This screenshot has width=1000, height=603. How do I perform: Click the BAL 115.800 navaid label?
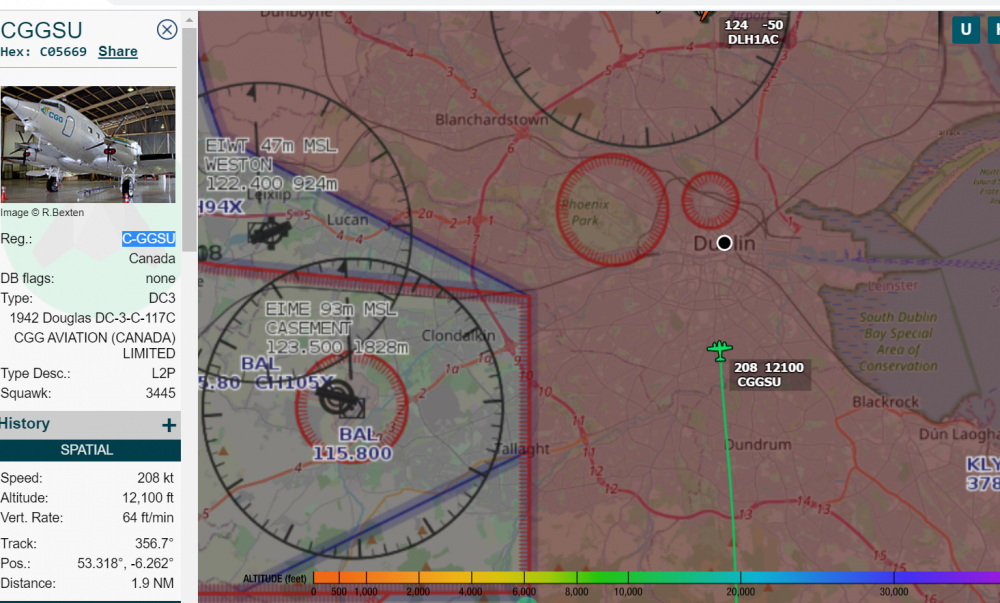click(351, 444)
